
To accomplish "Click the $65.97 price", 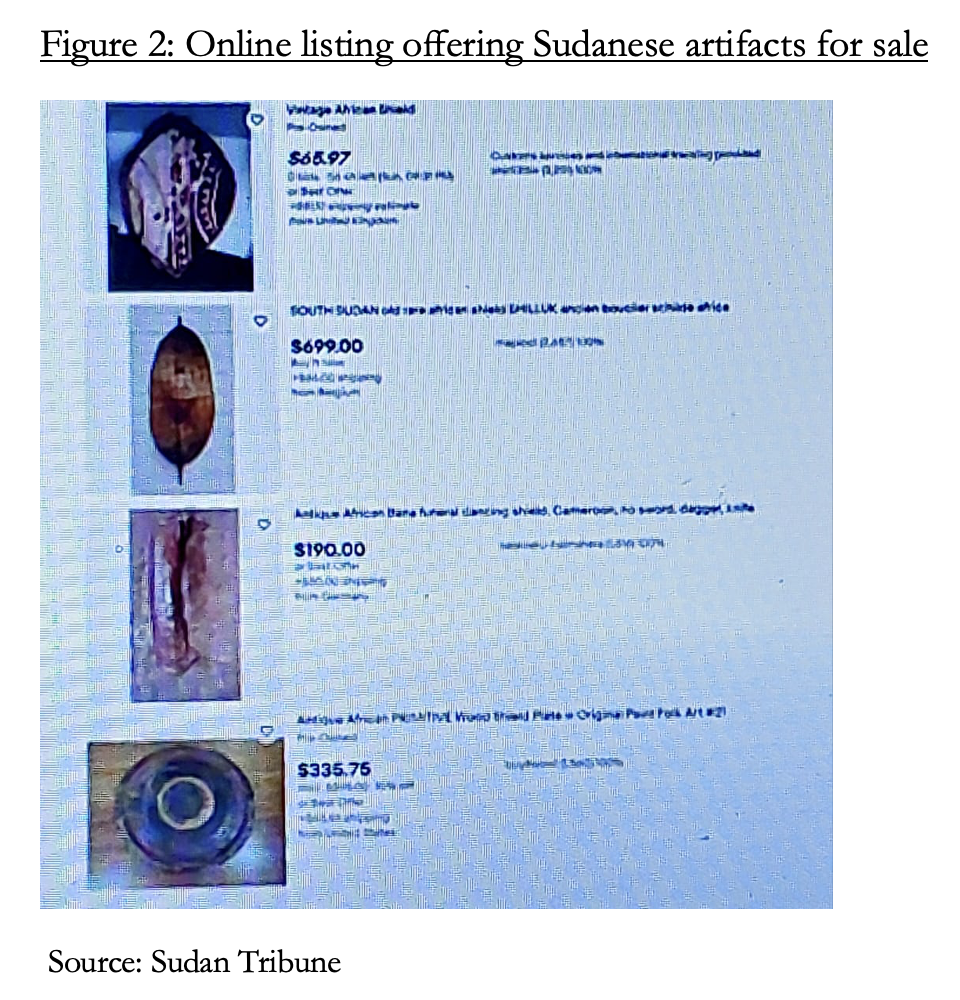I will [320, 158].
